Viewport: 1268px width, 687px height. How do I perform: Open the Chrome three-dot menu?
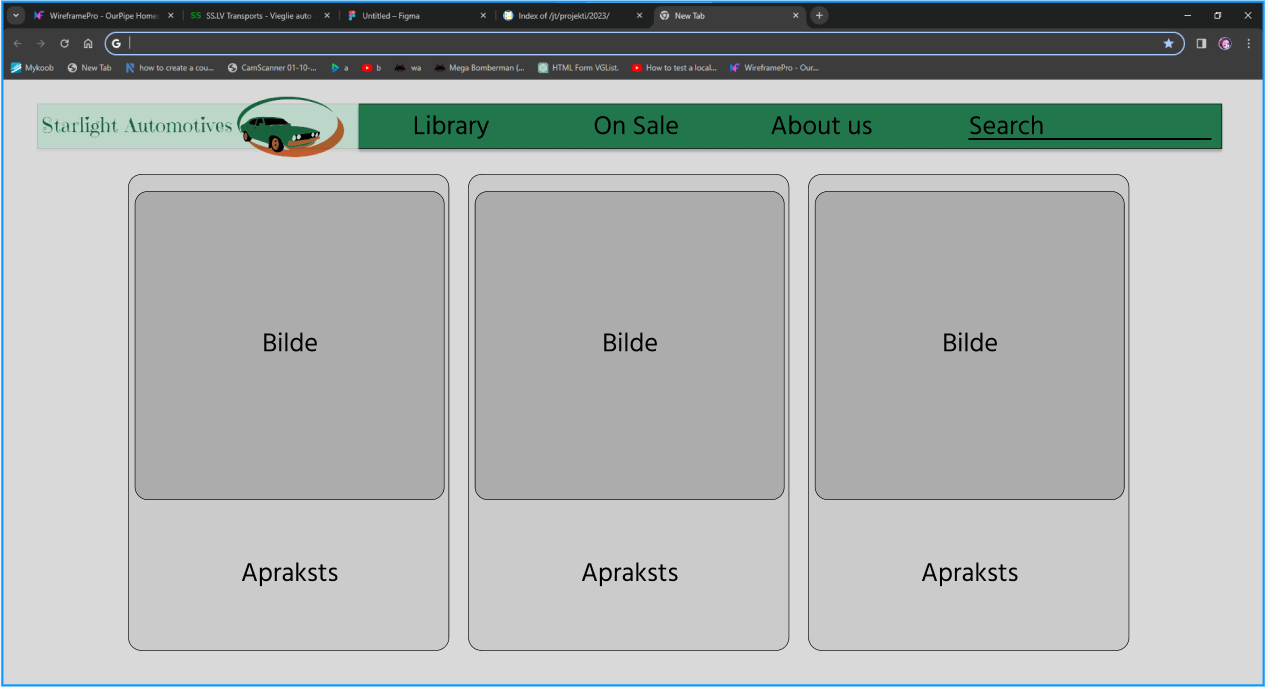[x=1248, y=44]
